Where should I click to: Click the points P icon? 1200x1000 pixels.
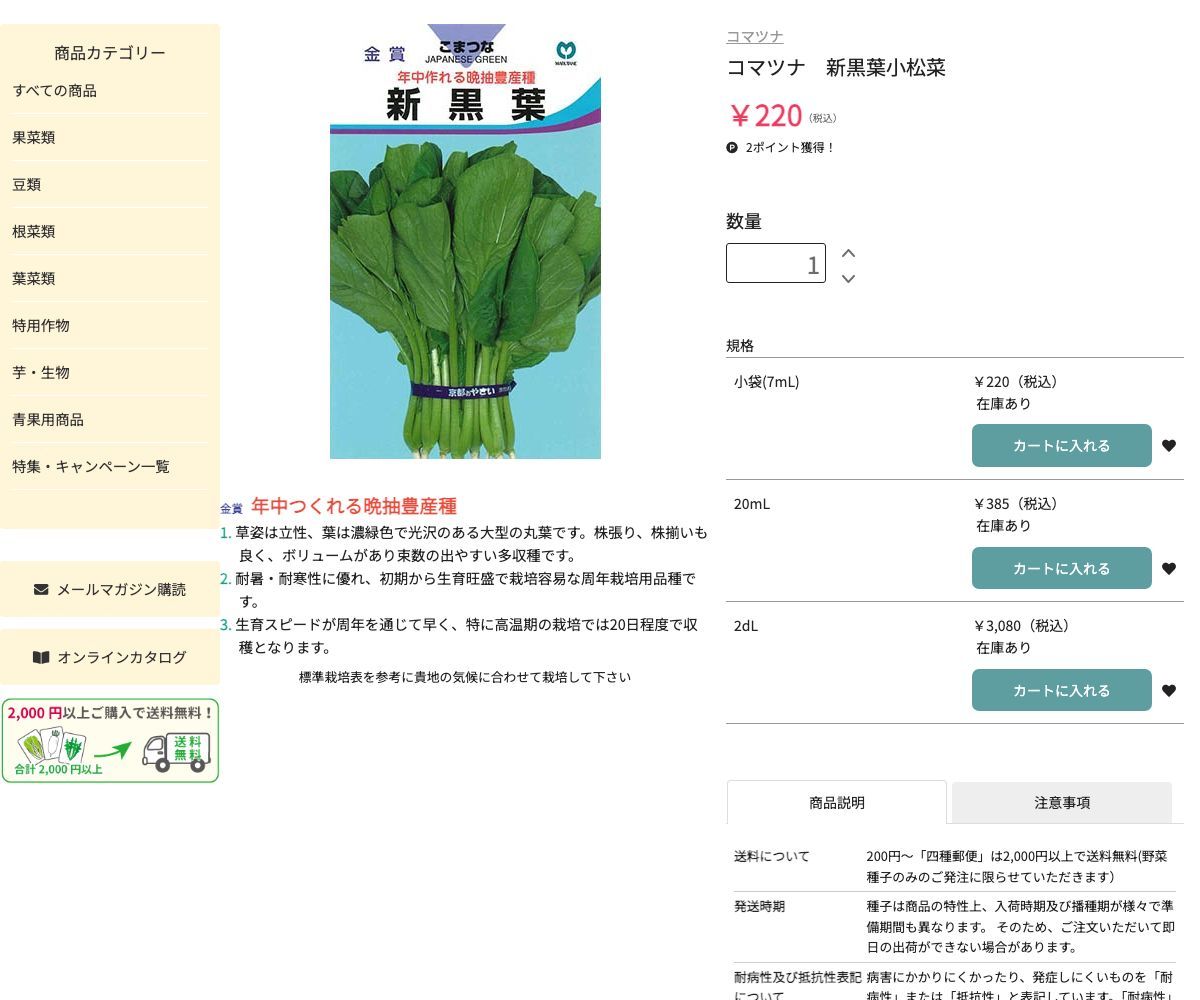point(732,148)
